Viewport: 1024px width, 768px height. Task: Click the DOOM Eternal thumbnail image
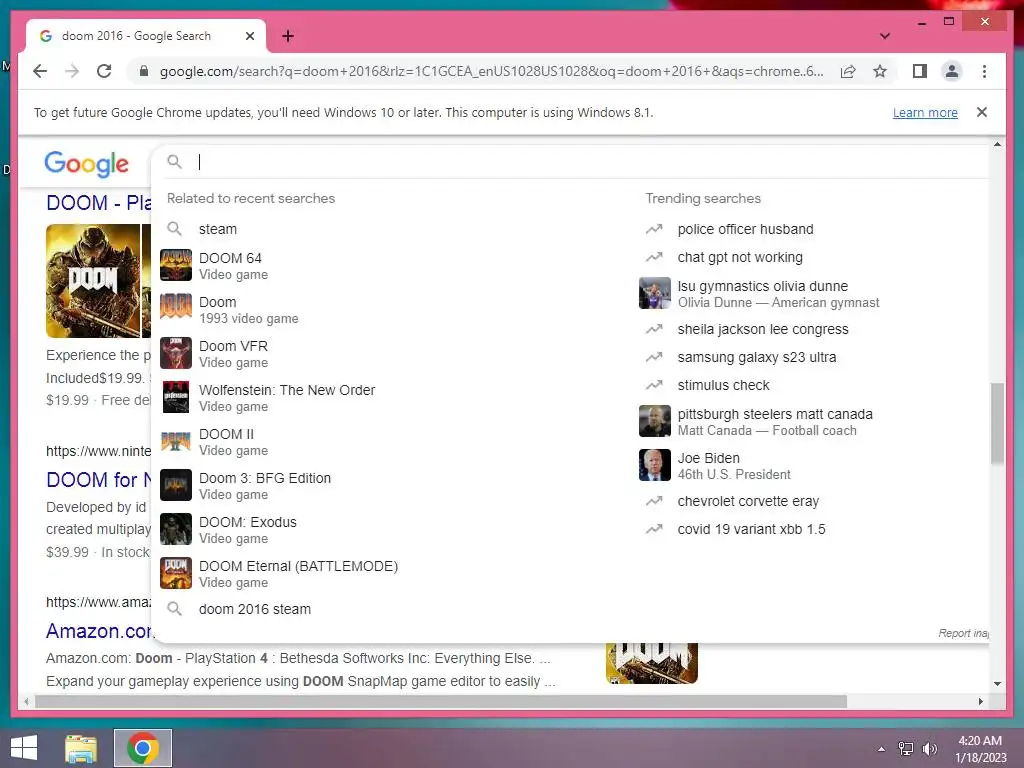pos(176,573)
